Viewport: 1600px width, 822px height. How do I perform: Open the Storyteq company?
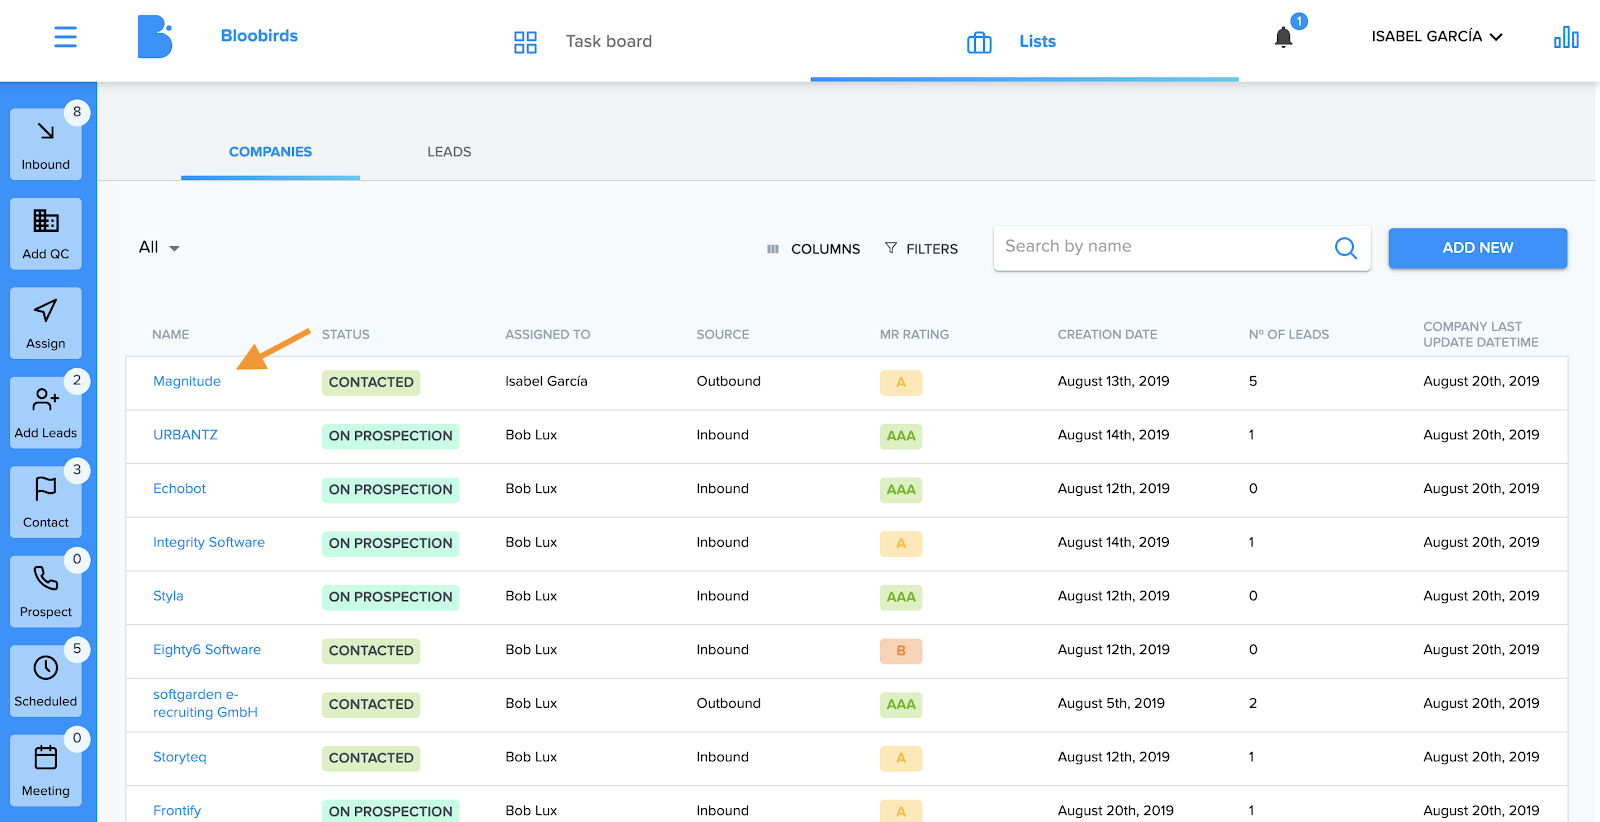pyautogui.click(x=180, y=757)
